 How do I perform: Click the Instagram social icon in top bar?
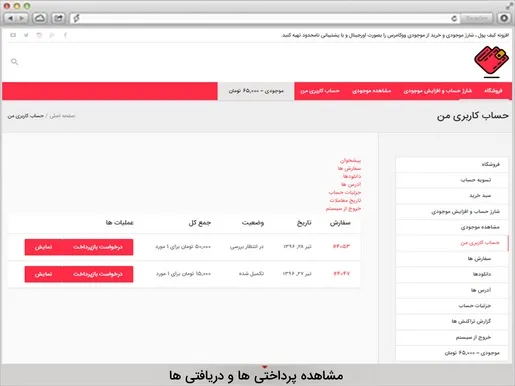click(x=39, y=35)
